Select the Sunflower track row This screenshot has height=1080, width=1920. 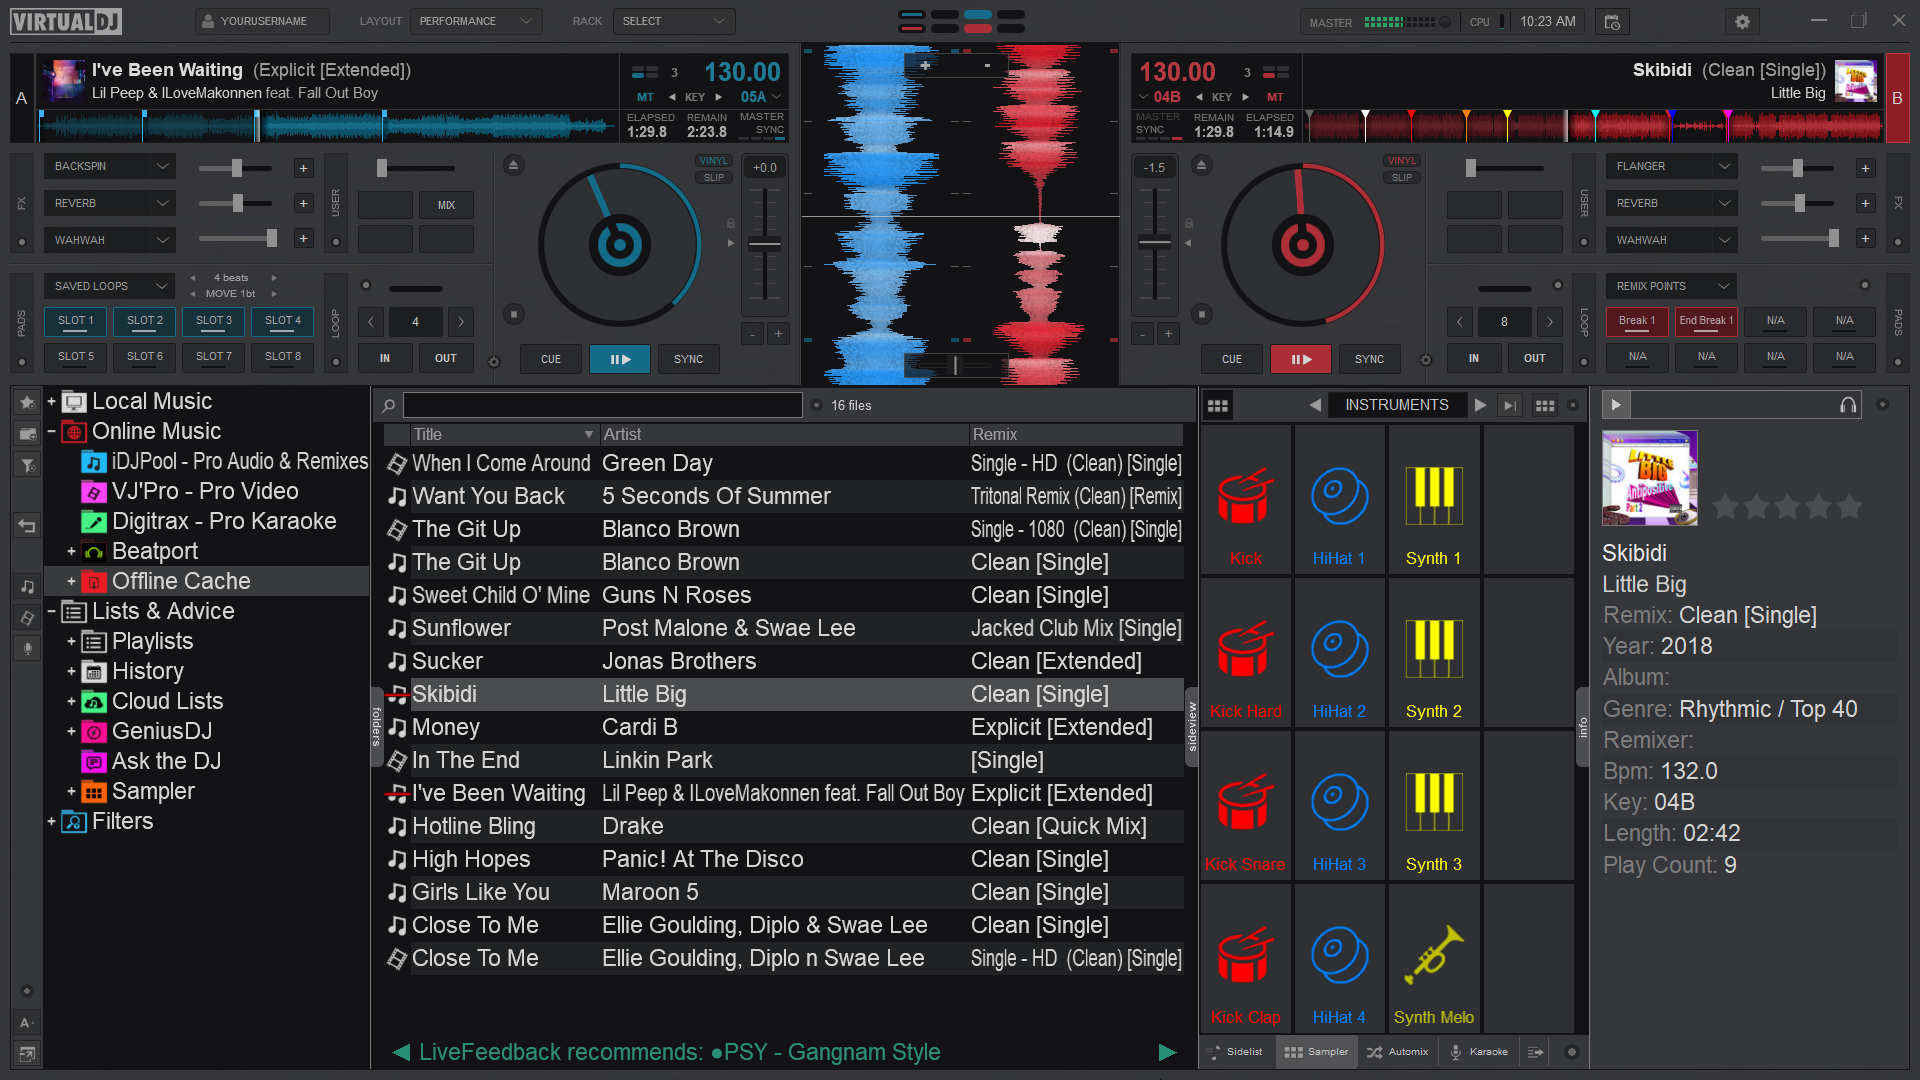pos(461,629)
